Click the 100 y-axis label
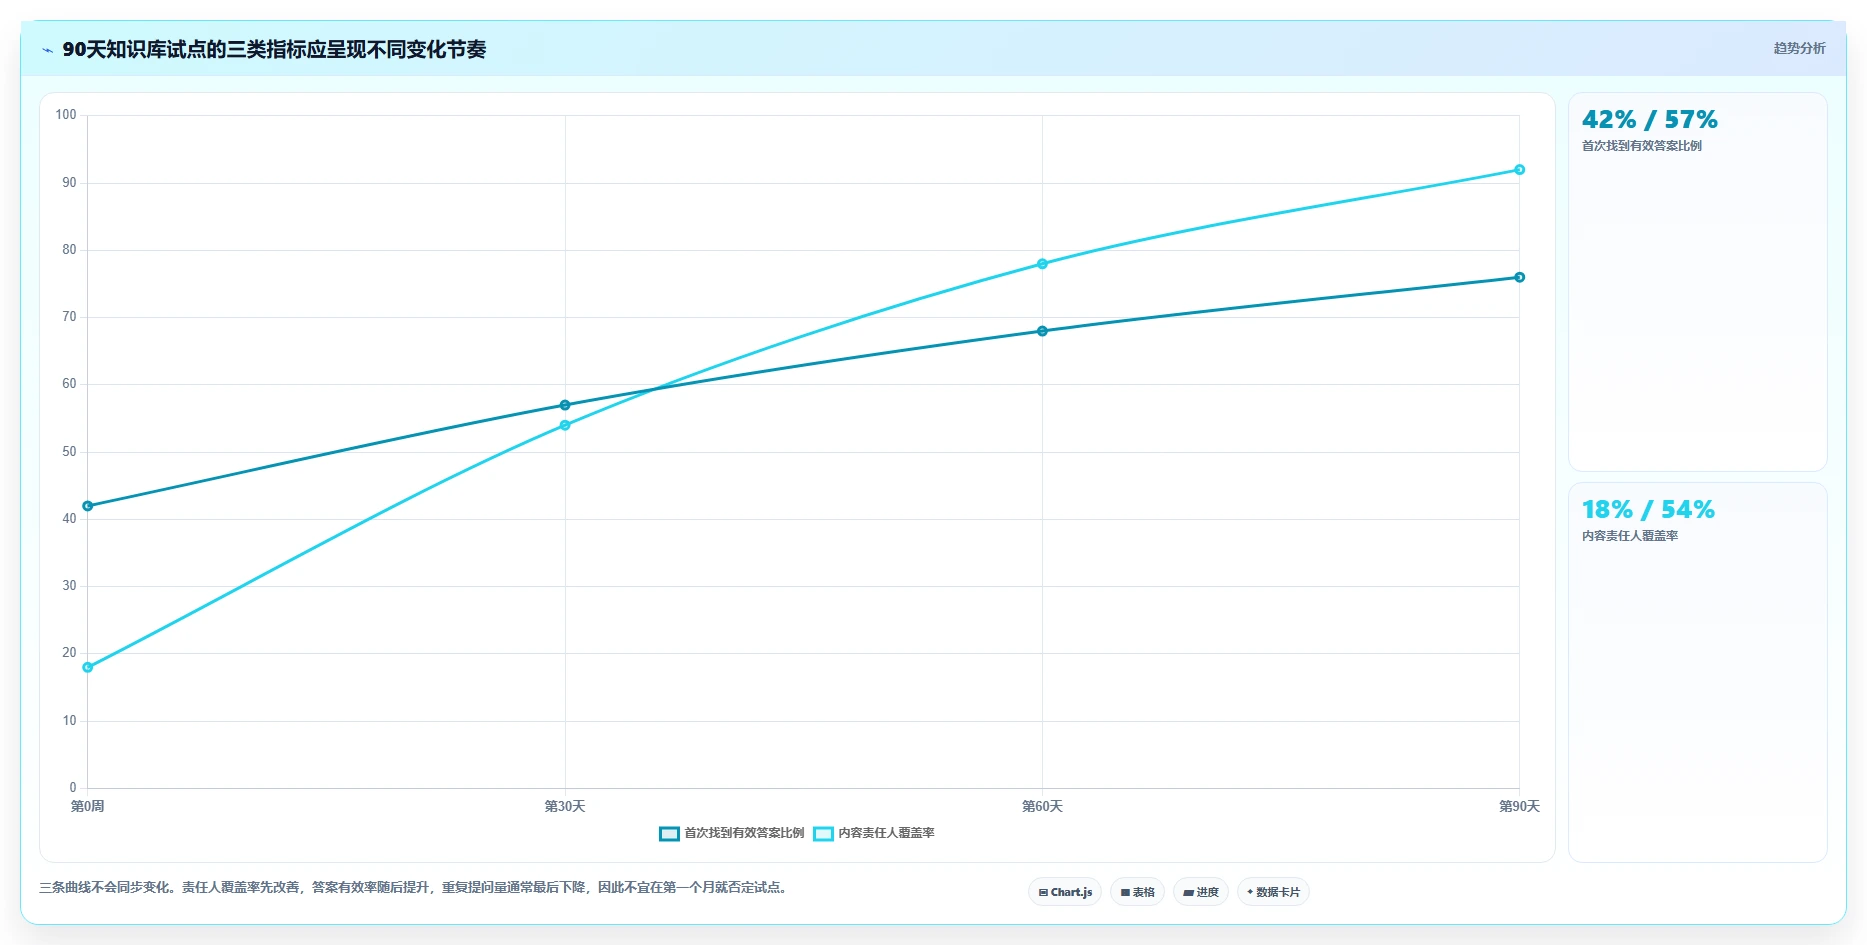 pyautogui.click(x=66, y=115)
